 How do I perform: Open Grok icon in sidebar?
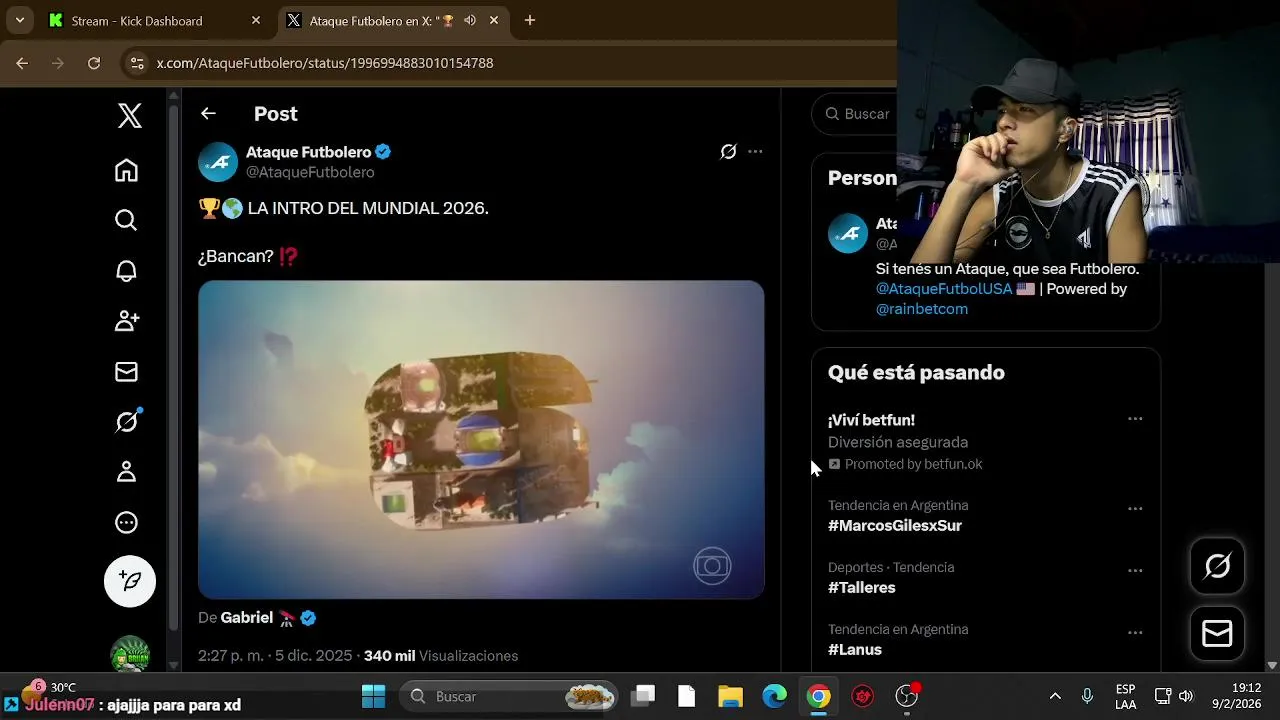pyautogui.click(x=126, y=422)
